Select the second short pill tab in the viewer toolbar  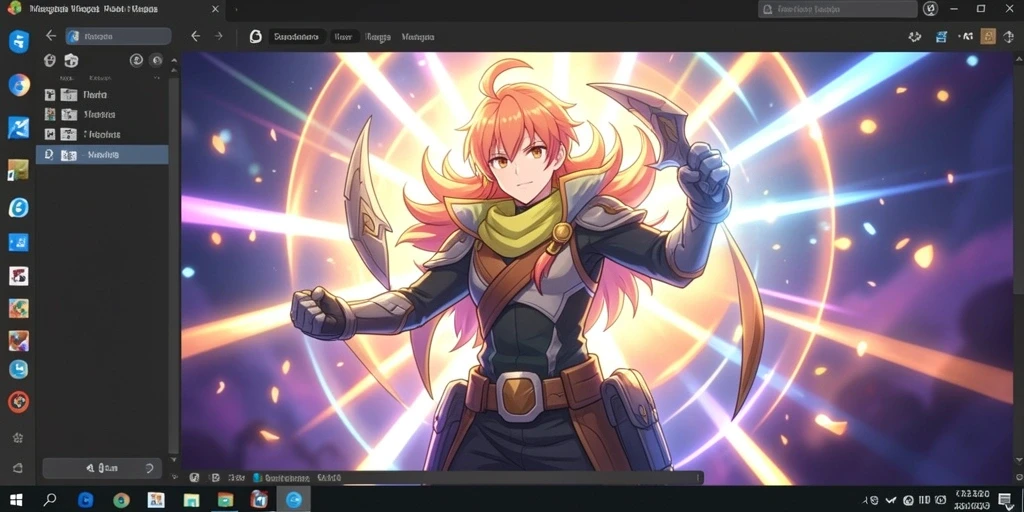coord(344,37)
